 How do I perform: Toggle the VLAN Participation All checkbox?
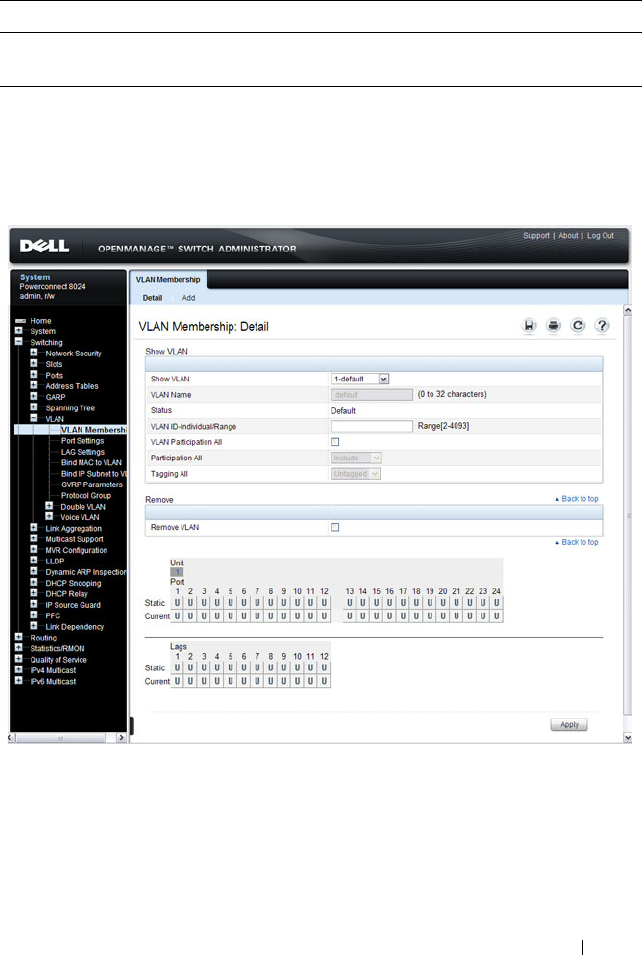pyautogui.click(x=335, y=442)
